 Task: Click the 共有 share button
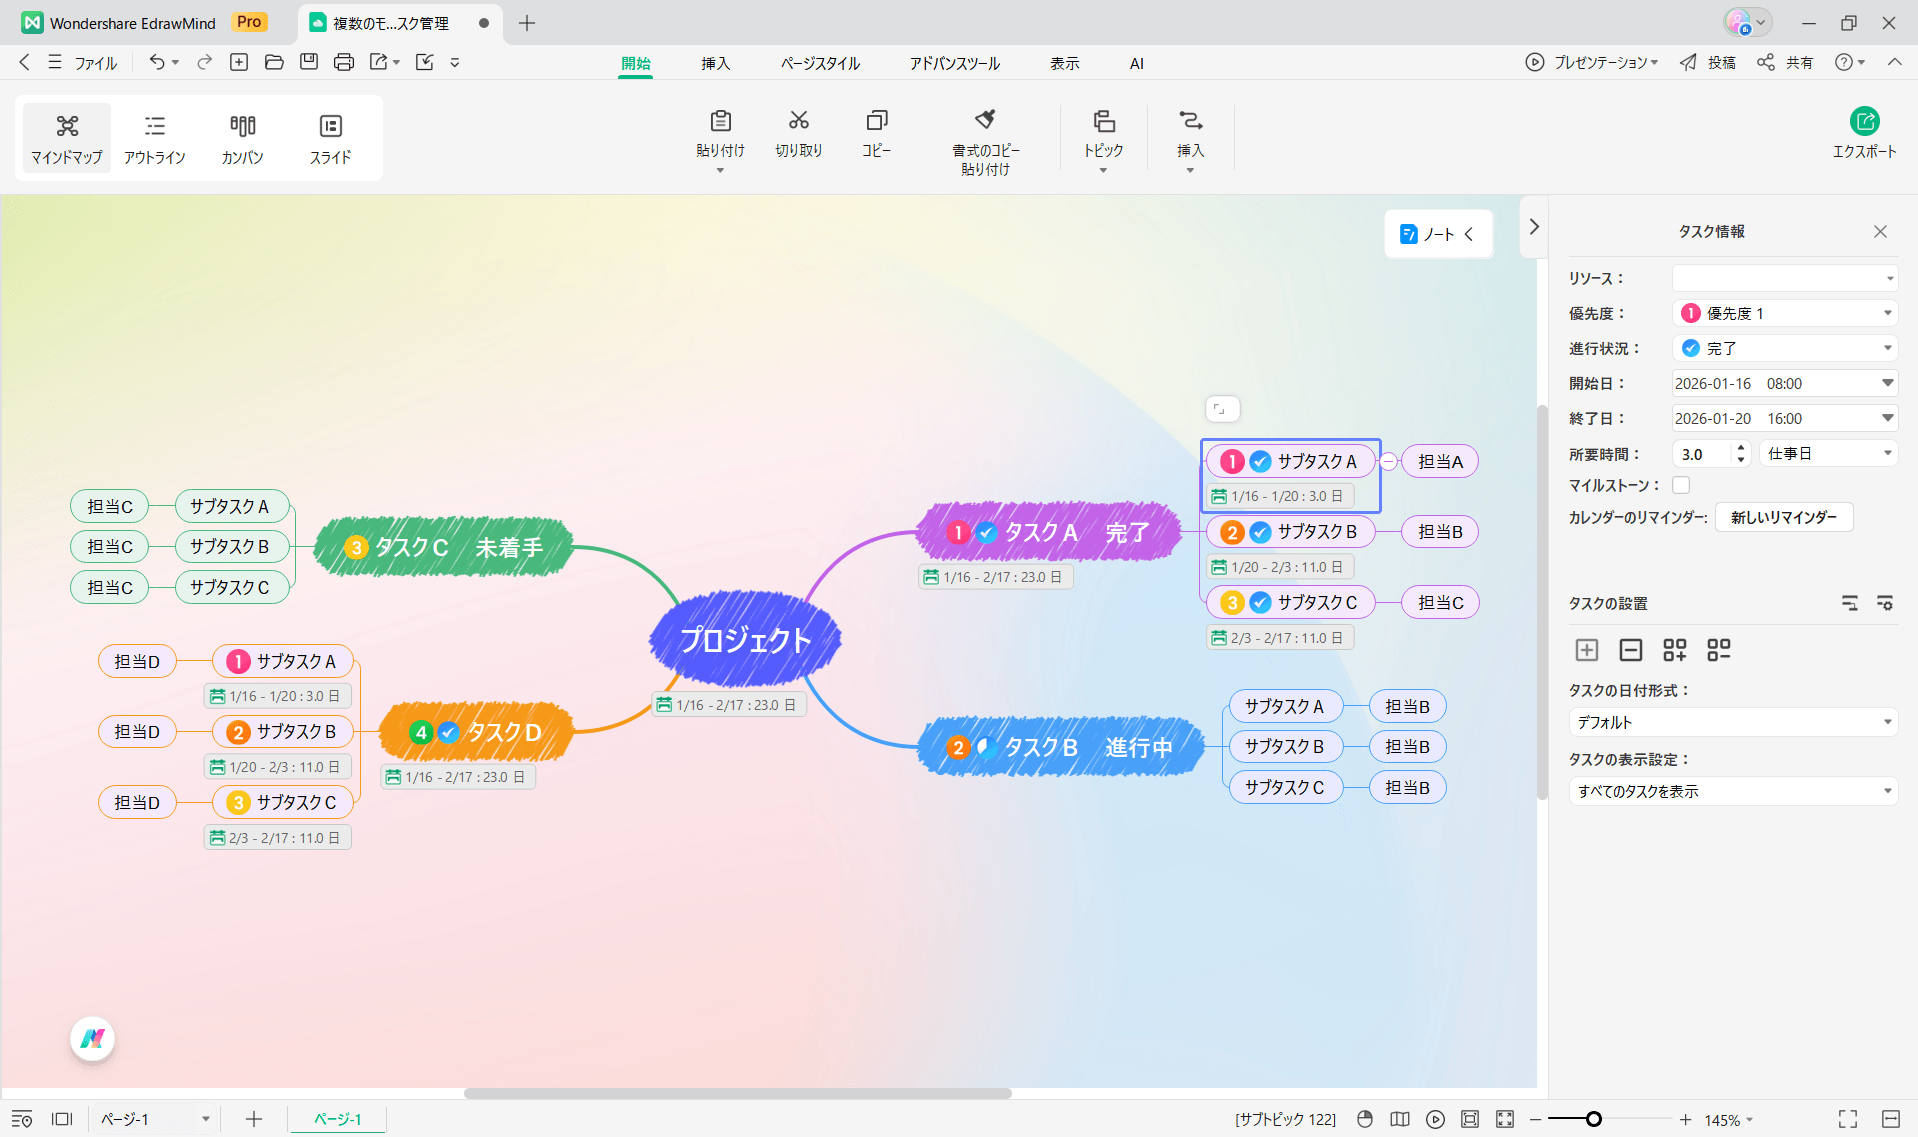point(1786,62)
